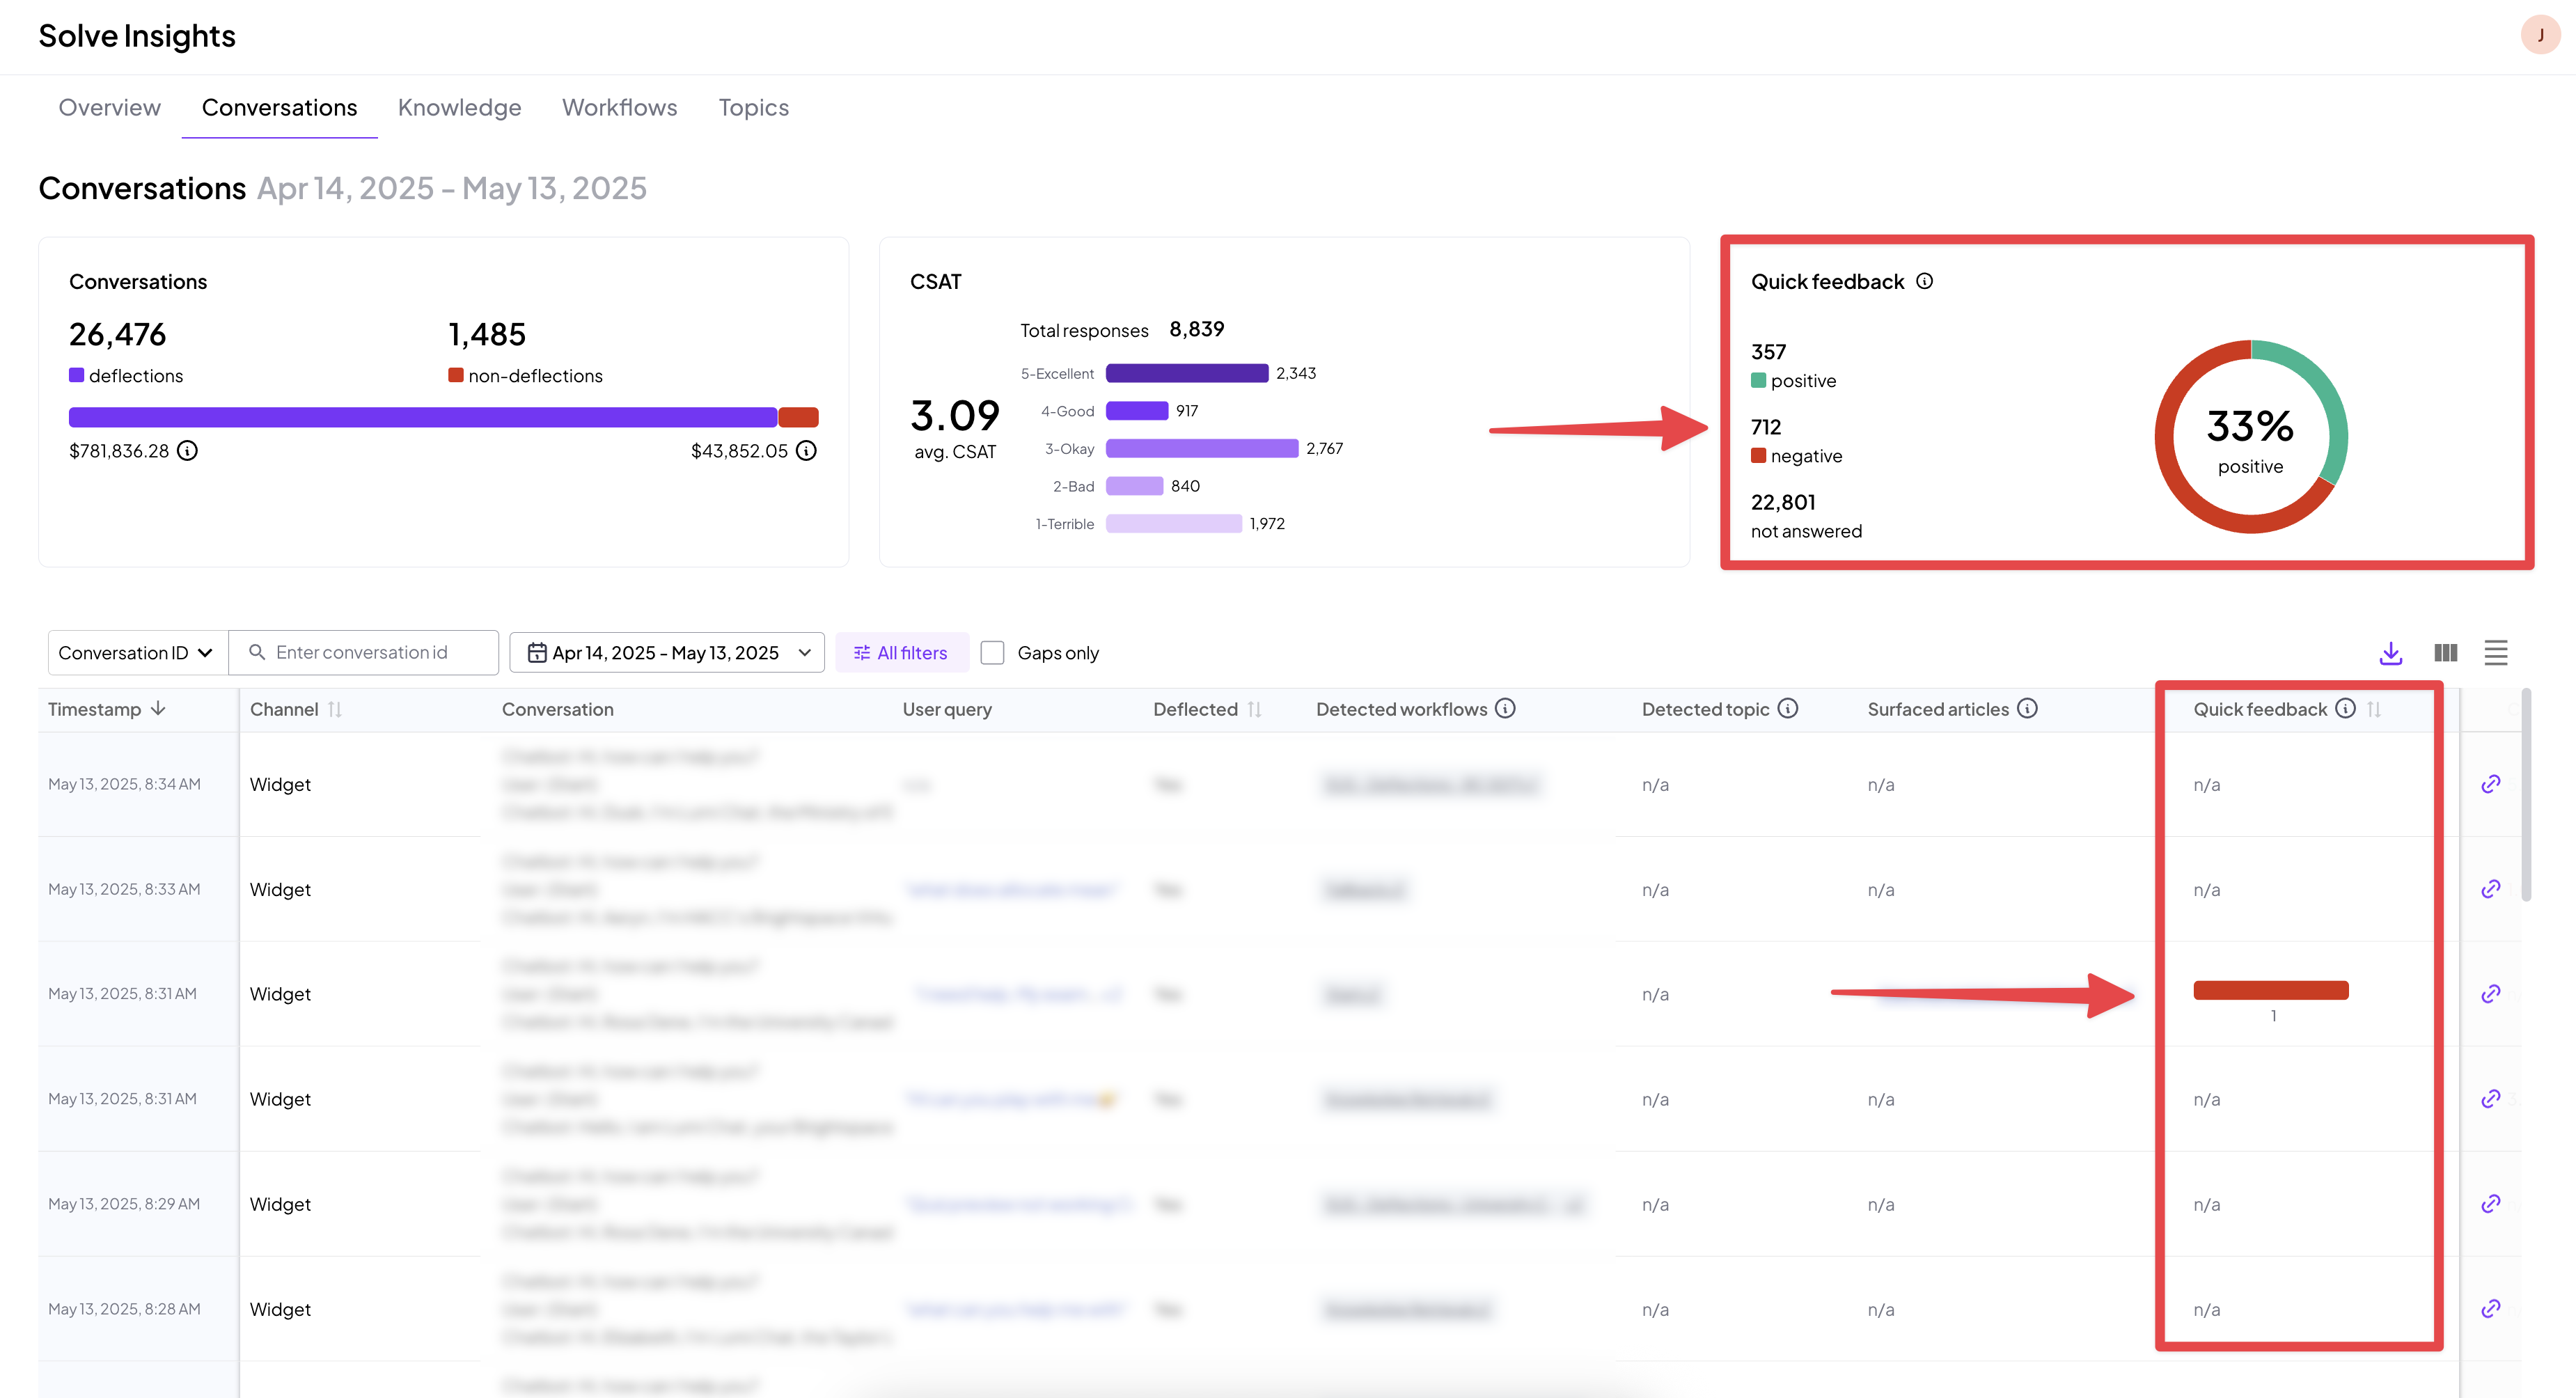The image size is (2576, 1398).
Task: Enable the Gaps only checkbox
Action: pyautogui.click(x=992, y=653)
